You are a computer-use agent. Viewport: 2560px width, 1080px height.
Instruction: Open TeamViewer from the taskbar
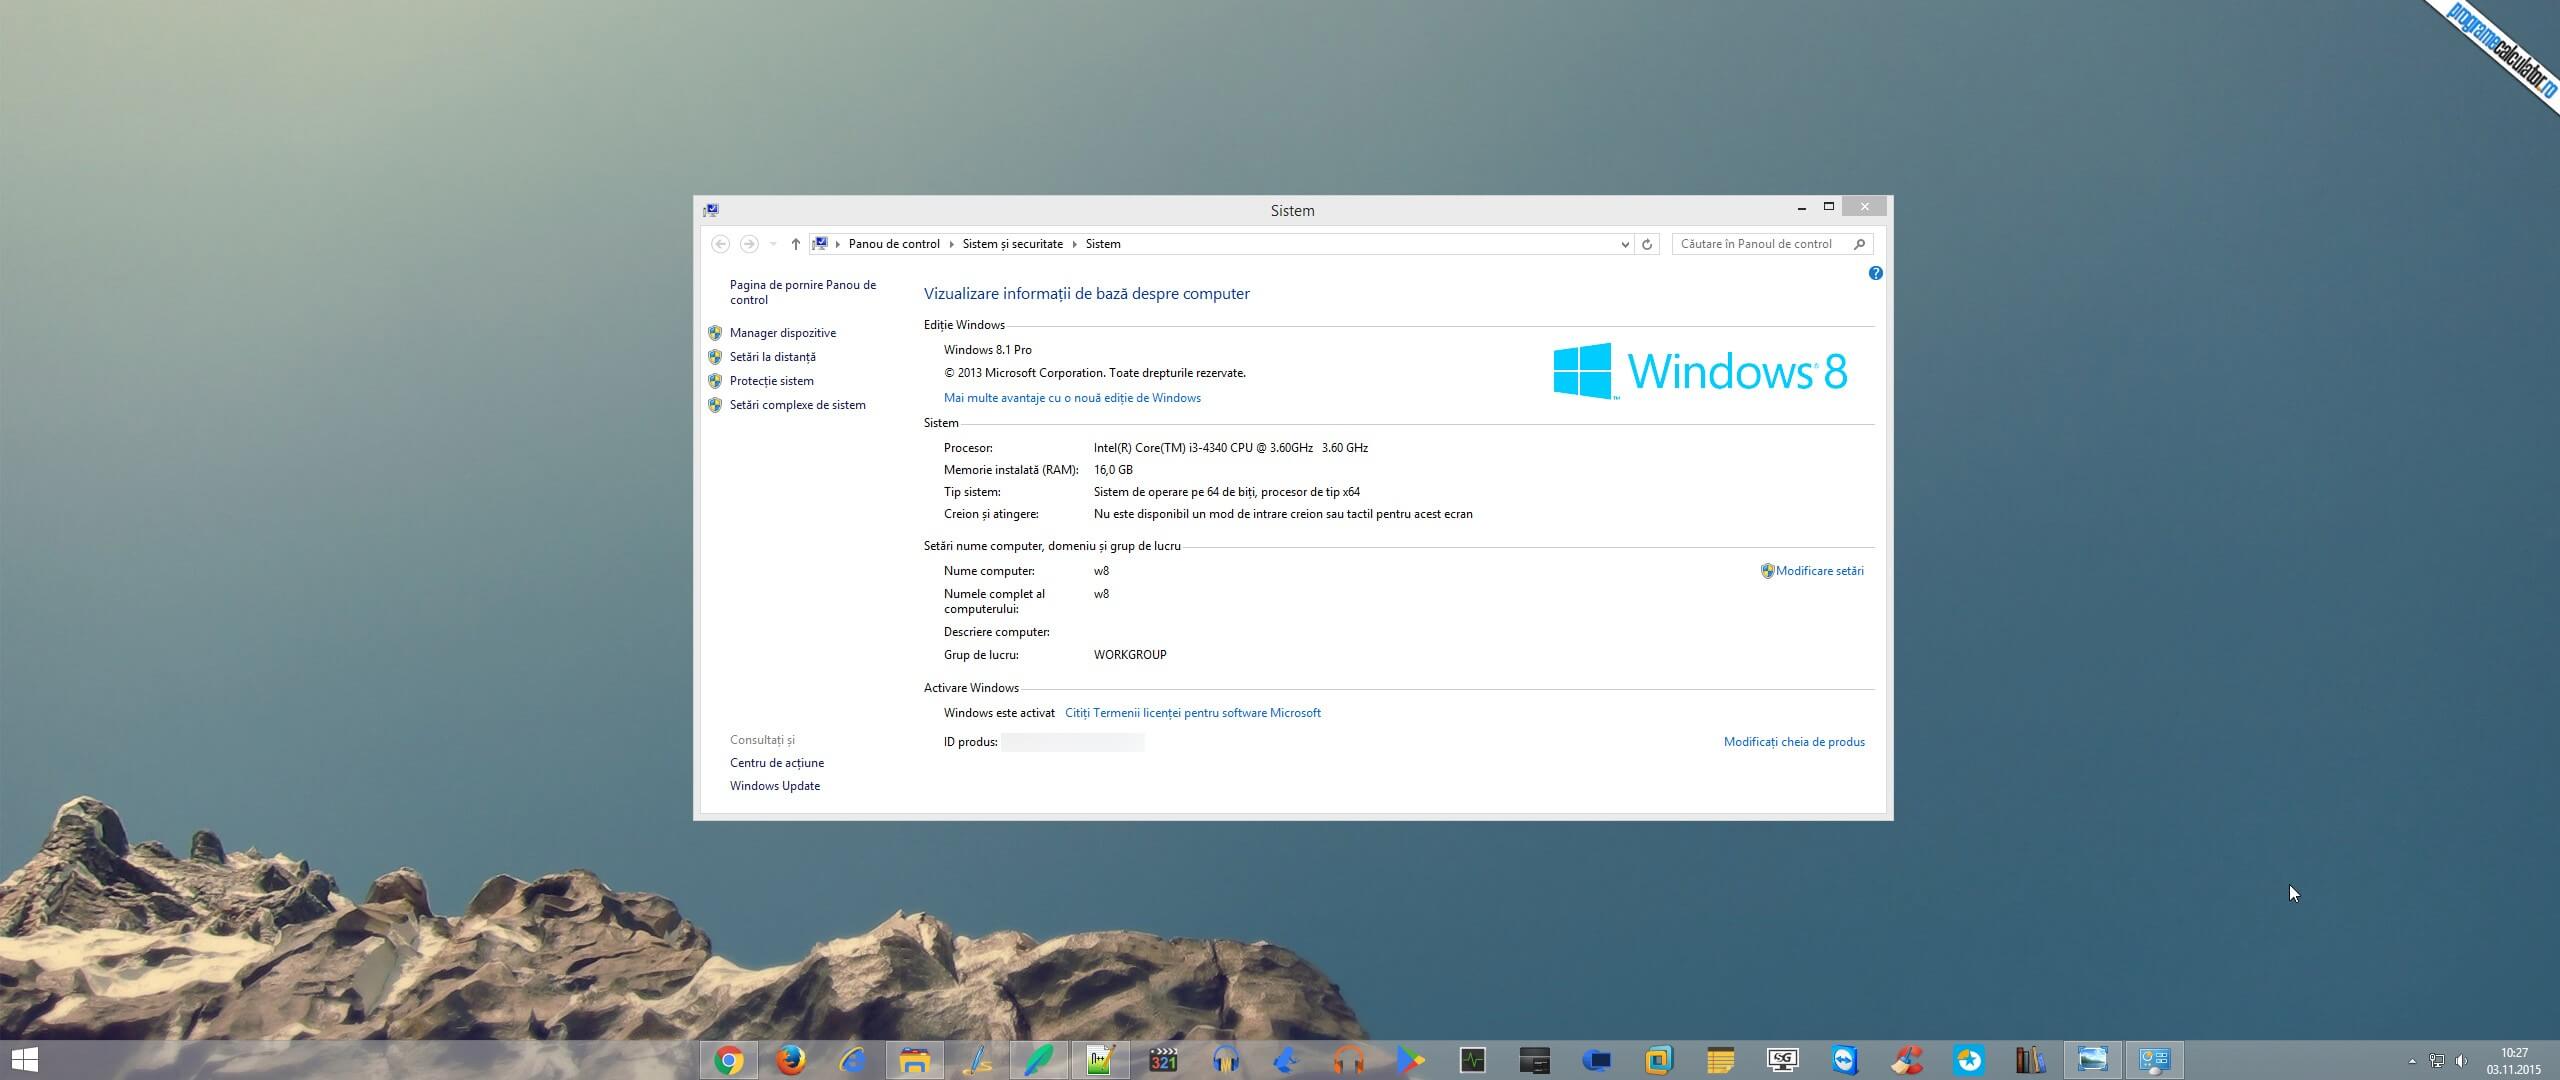1845,1060
